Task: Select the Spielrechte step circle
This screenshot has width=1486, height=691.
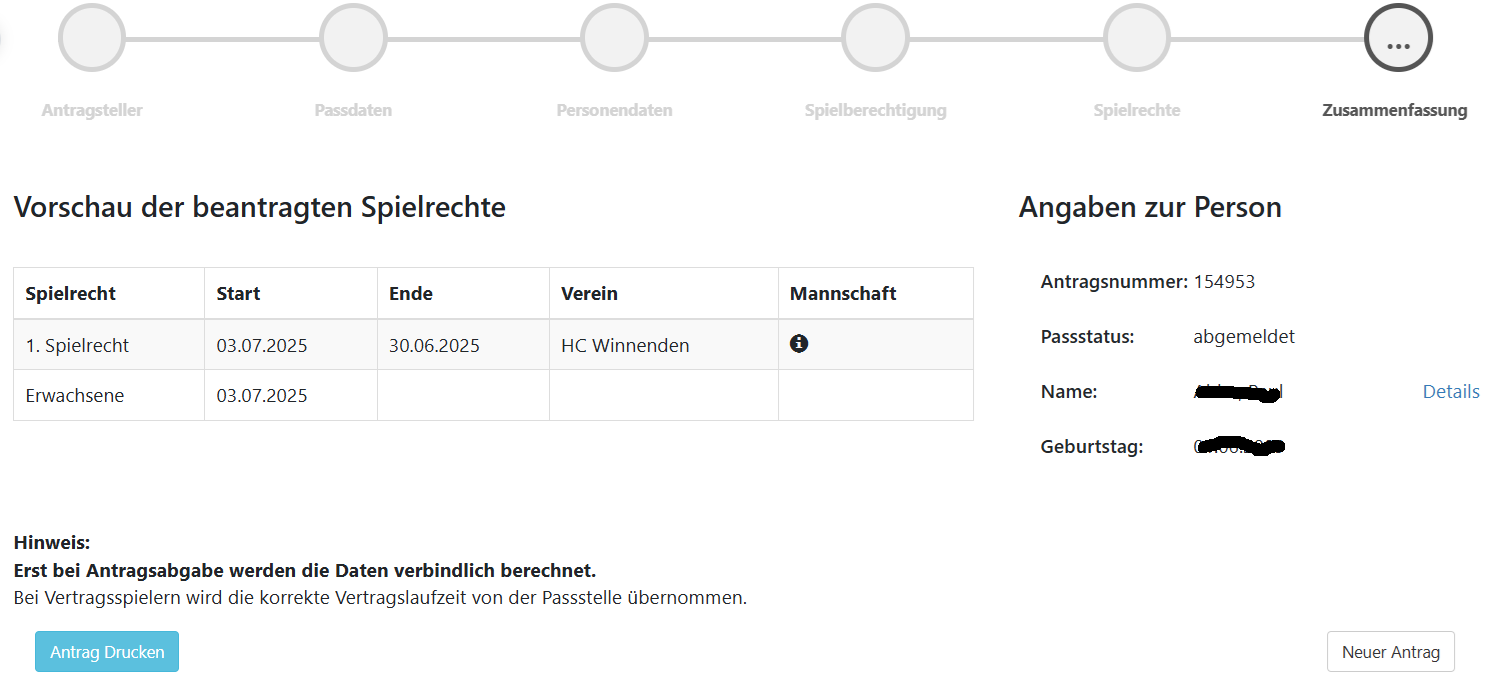Action: click(x=1136, y=40)
